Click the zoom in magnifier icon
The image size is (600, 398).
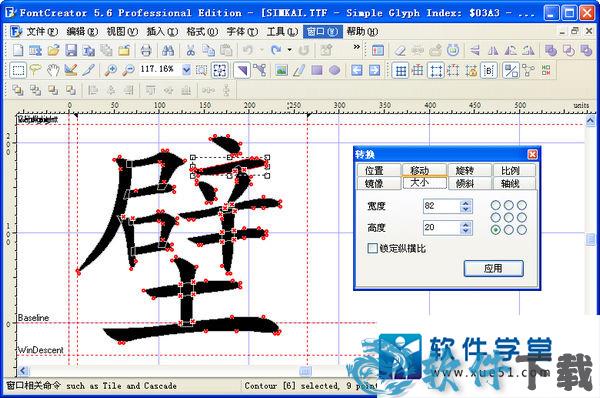point(111,70)
